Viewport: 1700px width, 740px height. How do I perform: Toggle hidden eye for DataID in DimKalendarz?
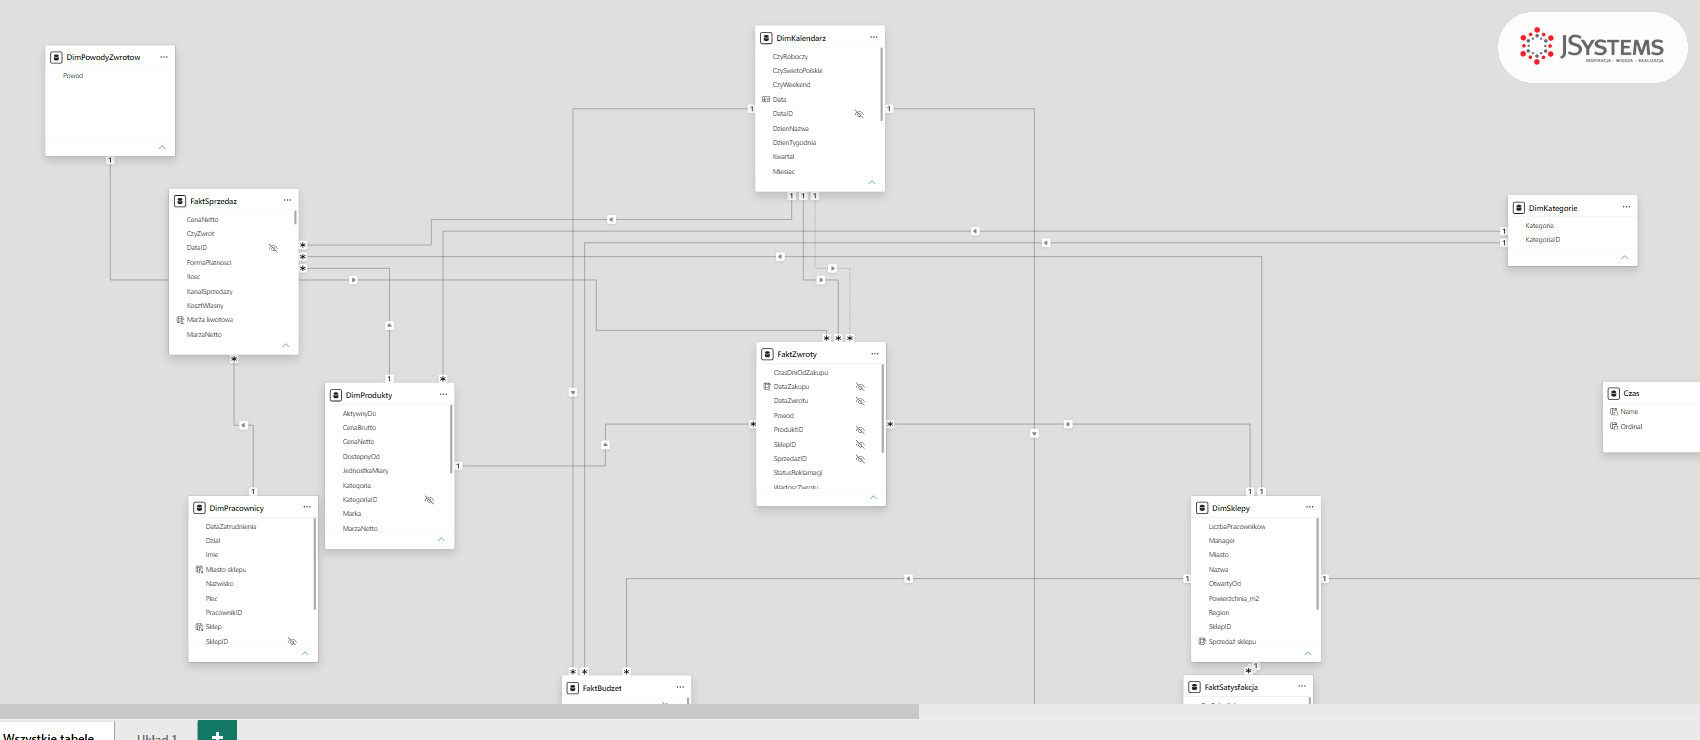coord(859,114)
